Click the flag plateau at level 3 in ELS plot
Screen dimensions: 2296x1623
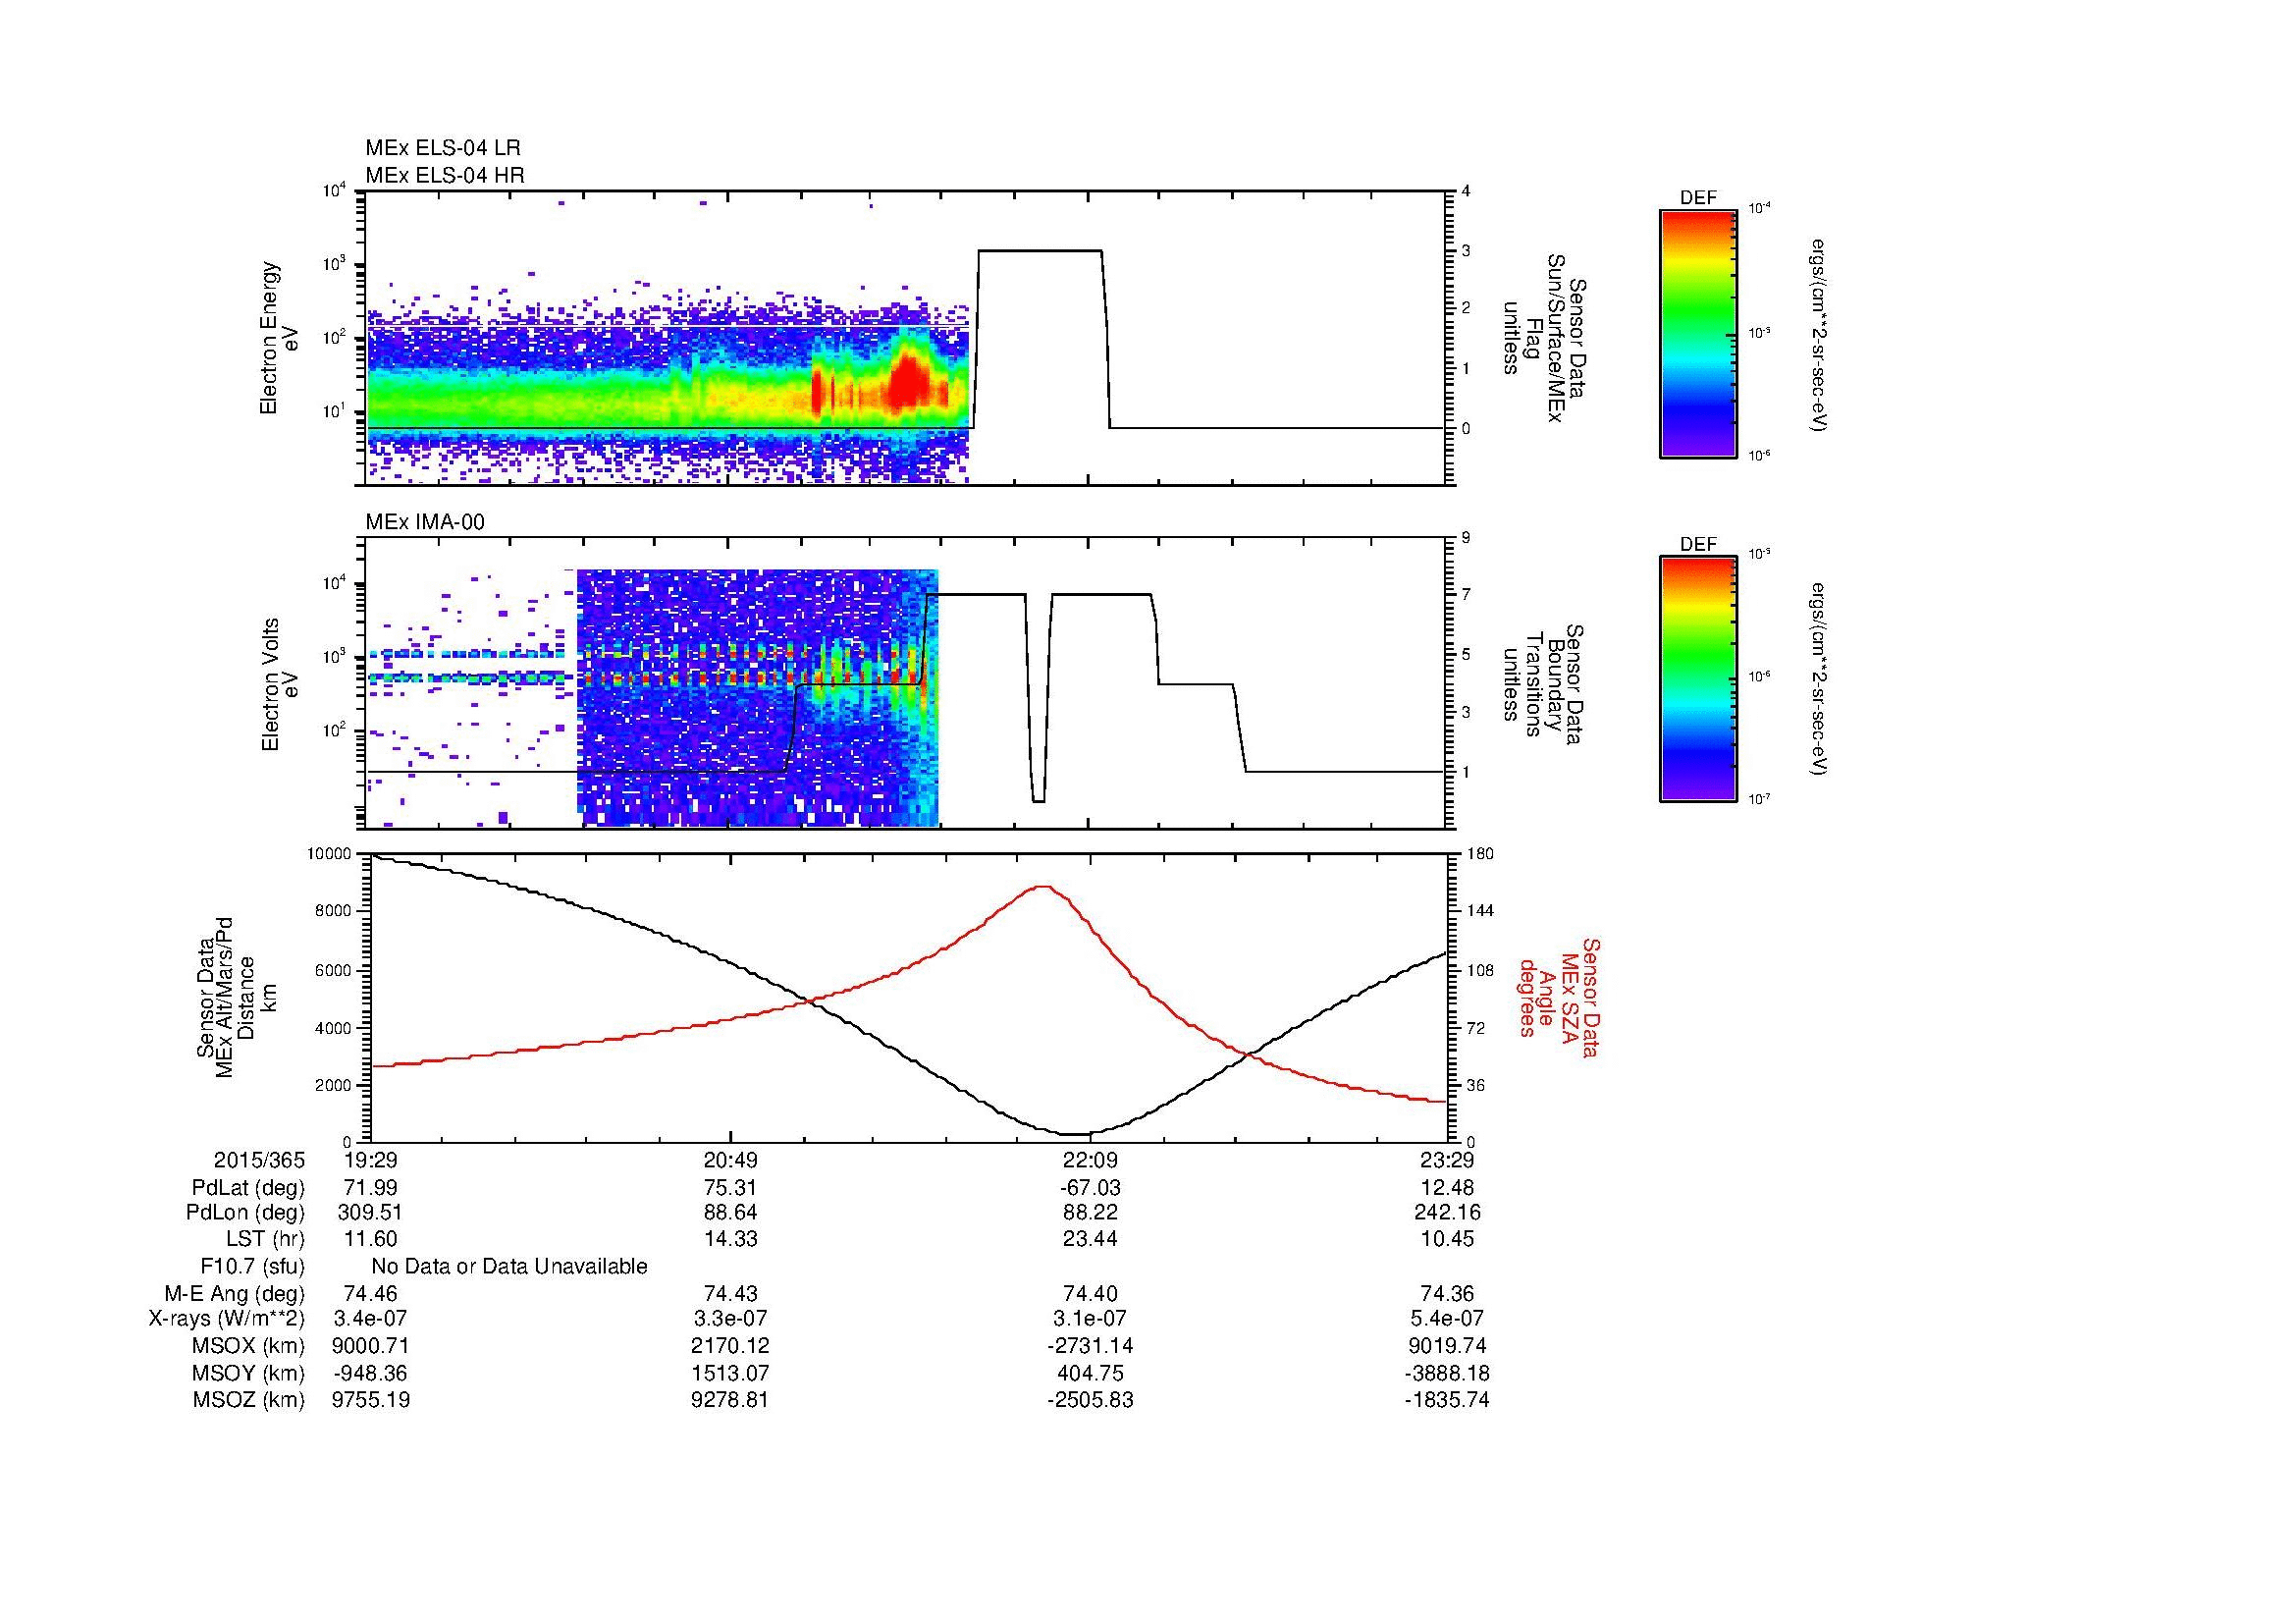[1040, 250]
